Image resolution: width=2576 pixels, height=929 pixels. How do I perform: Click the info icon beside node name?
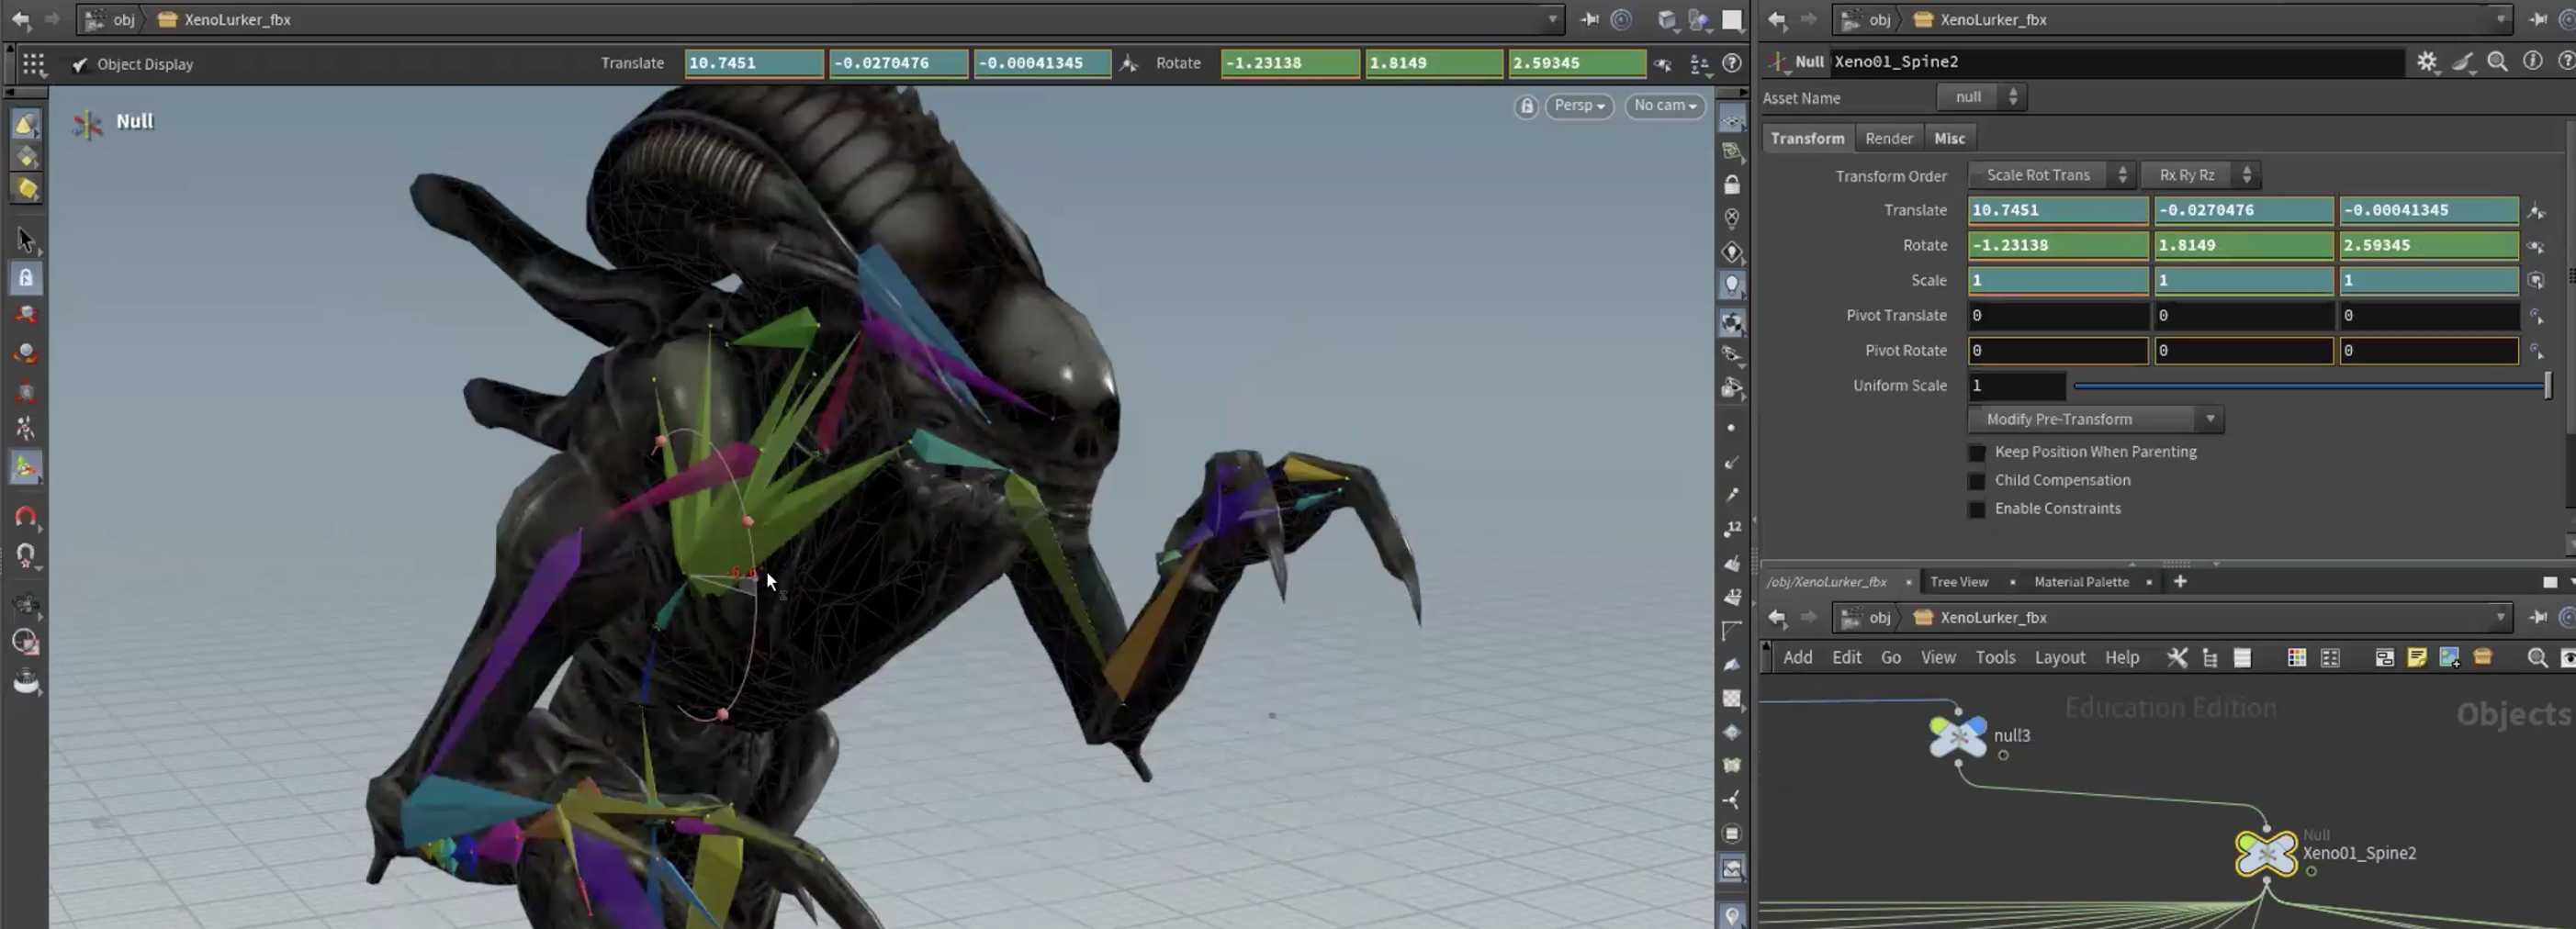(x=2532, y=62)
